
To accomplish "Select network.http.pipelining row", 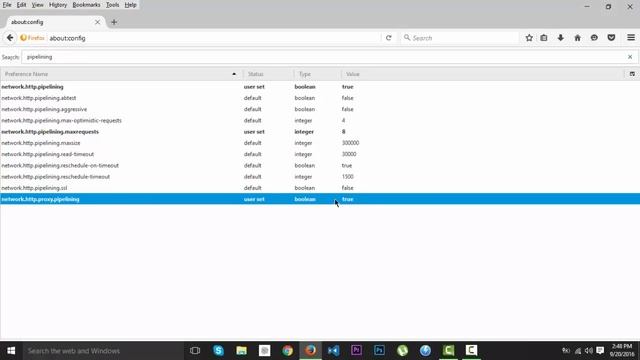I will pos(320,87).
